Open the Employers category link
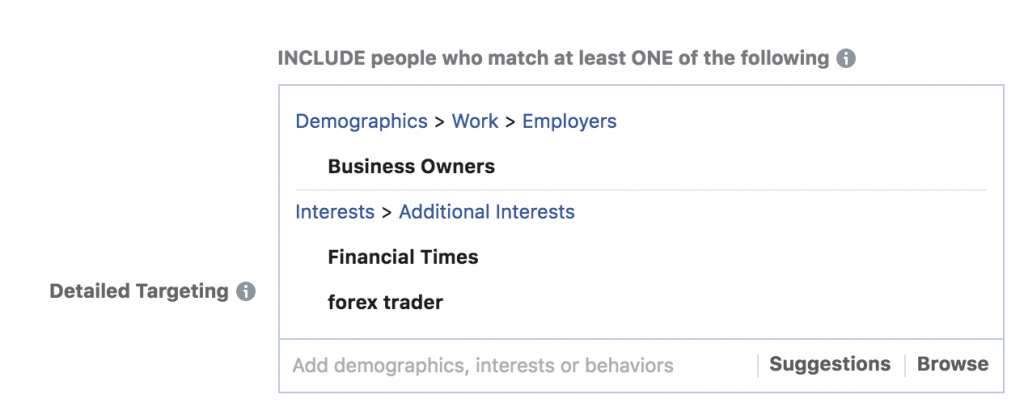Viewport: 1024px width, 403px height. tap(569, 121)
